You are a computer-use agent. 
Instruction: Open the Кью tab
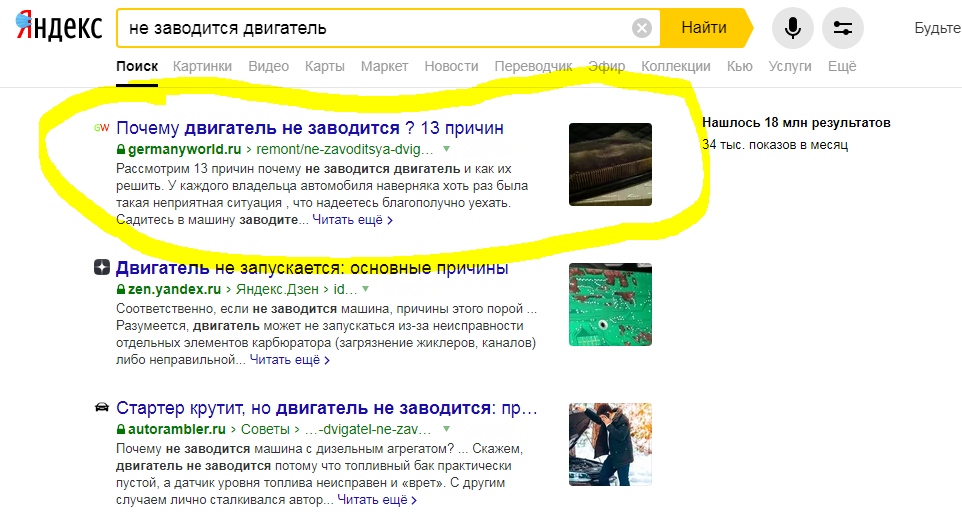click(x=739, y=66)
